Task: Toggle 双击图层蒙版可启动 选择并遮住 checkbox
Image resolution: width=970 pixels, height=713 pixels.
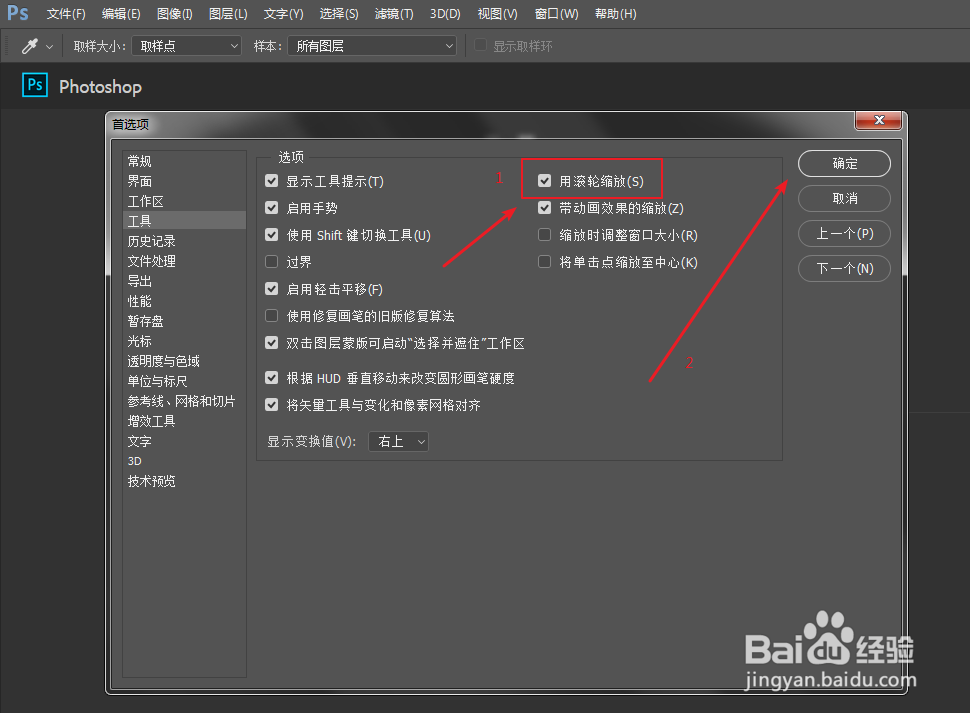Action: pos(272,343)
